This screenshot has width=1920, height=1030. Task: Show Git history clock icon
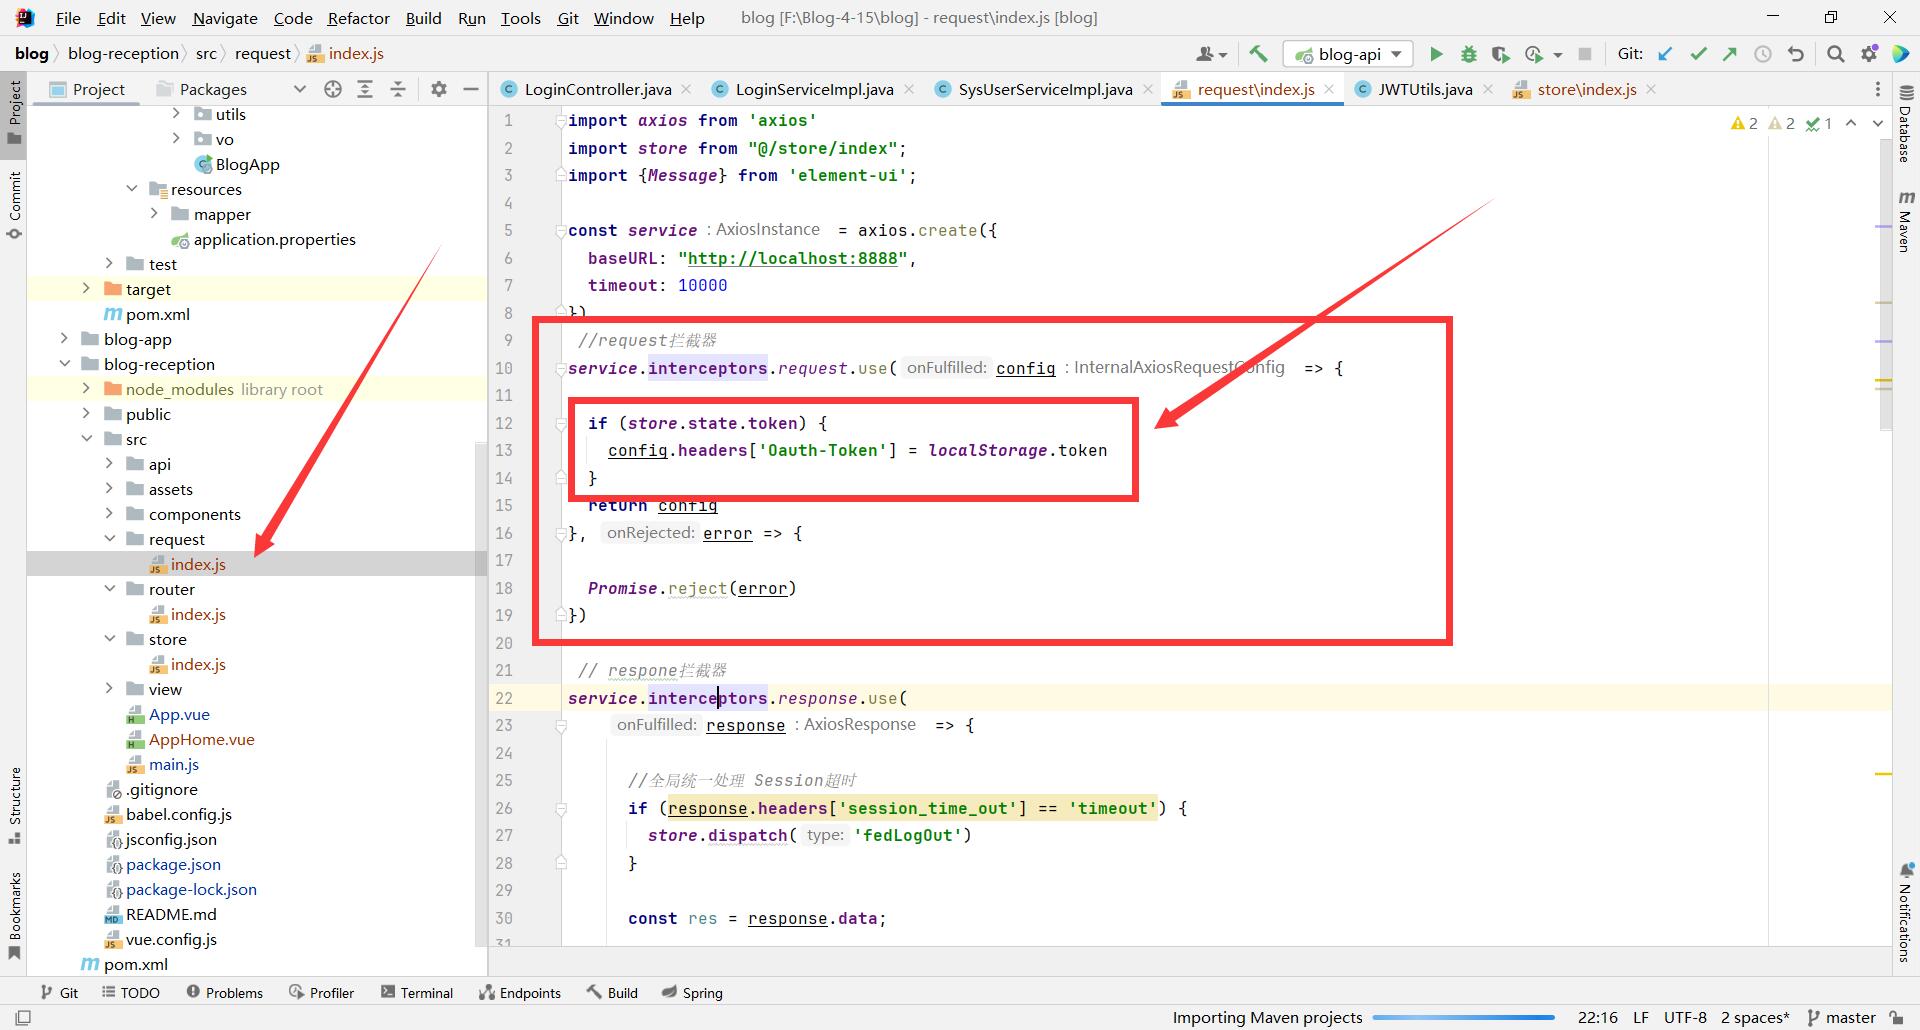pos(1763,54)
